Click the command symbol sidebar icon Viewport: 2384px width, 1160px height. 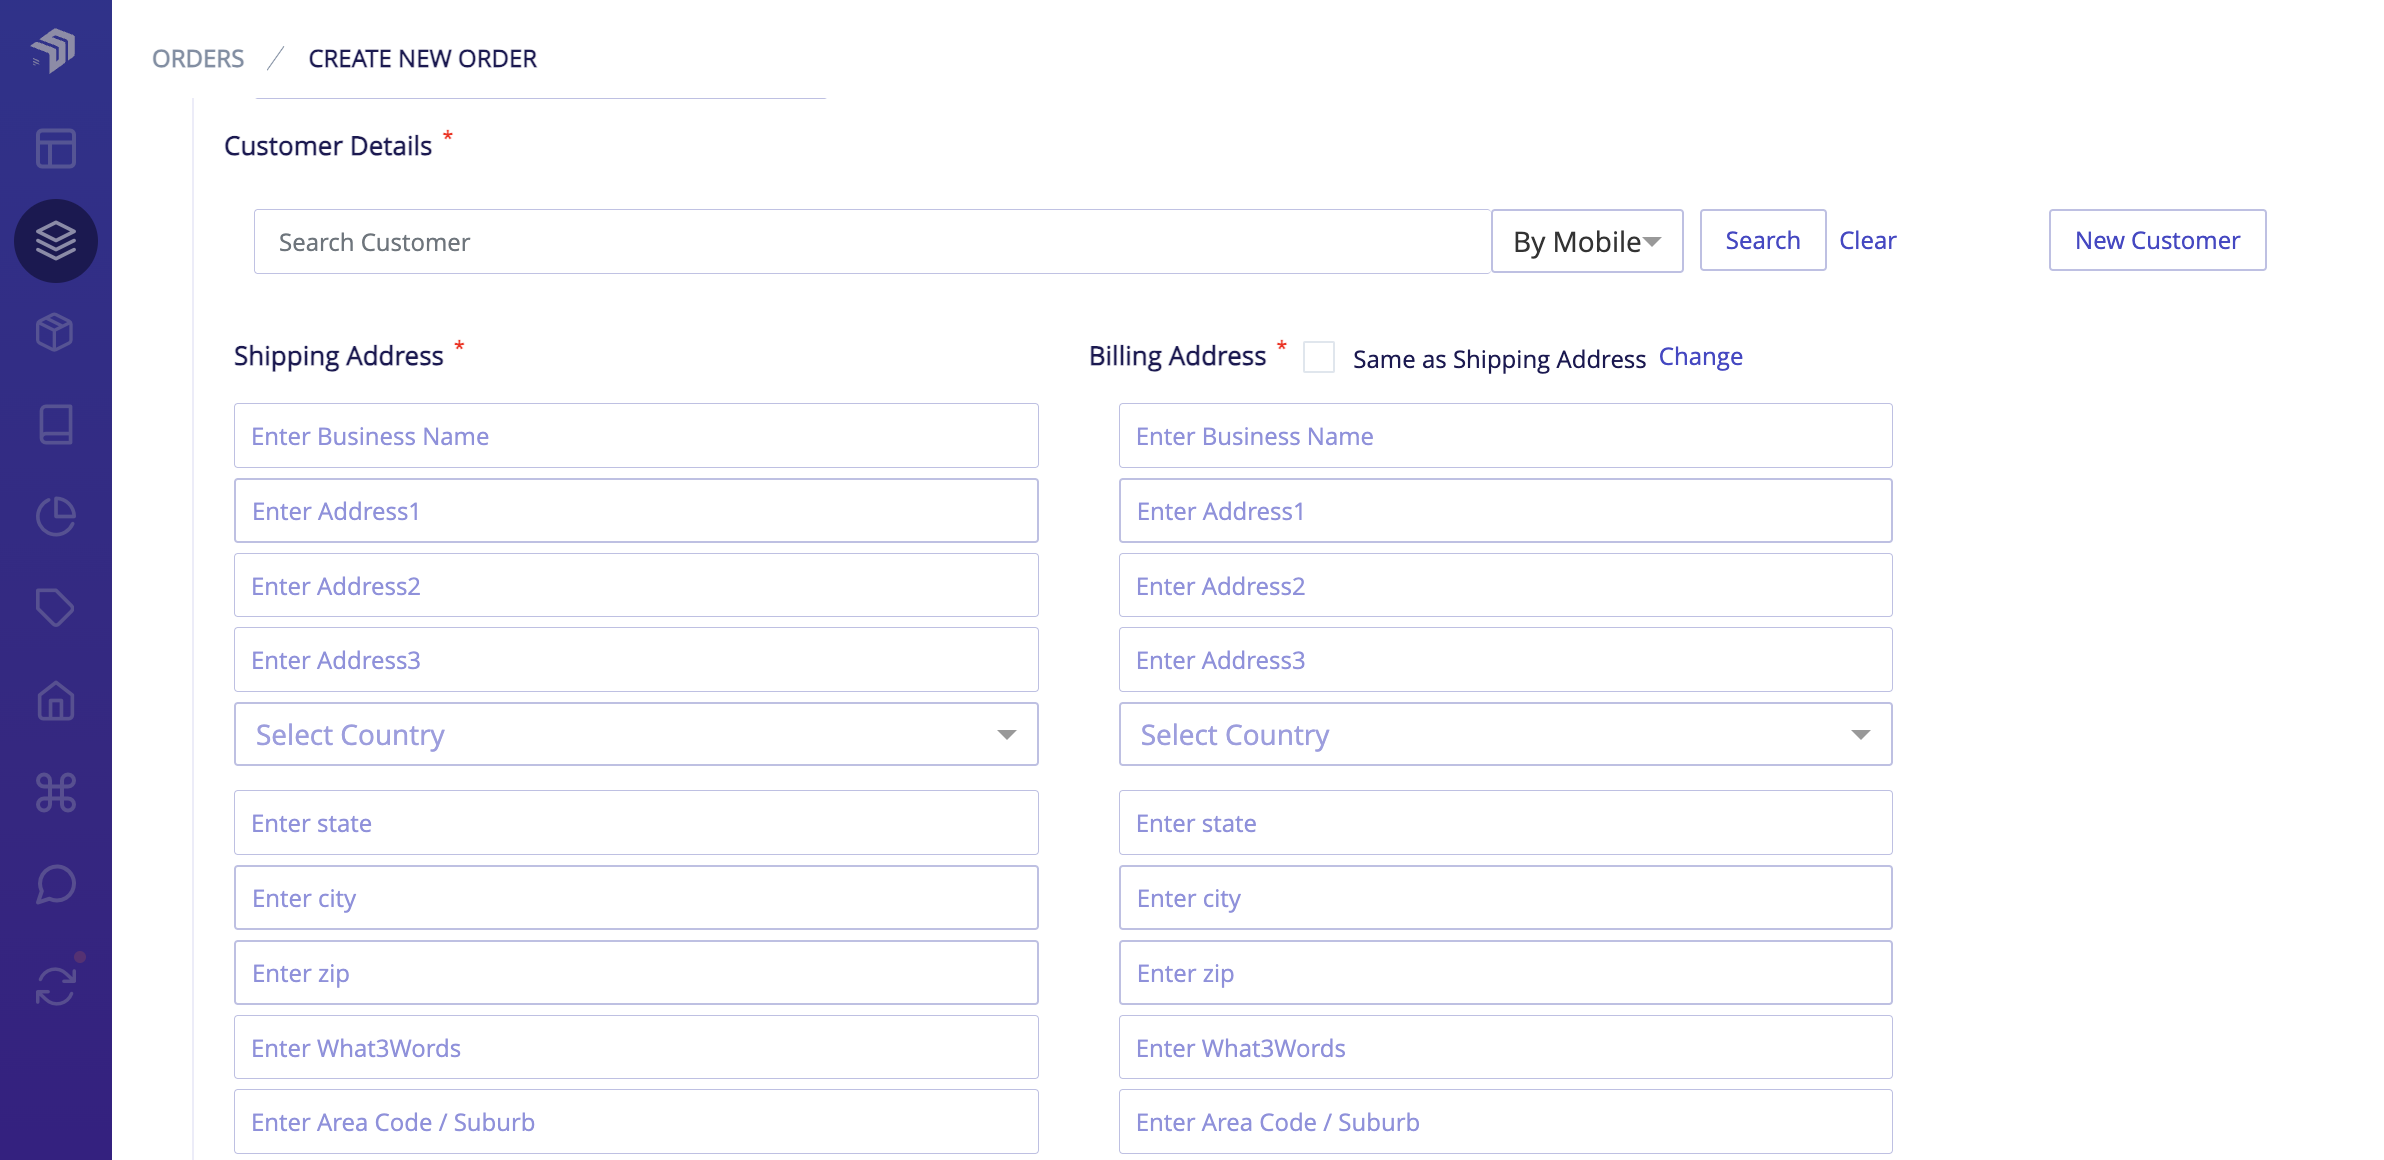click(x=56, y=792)
